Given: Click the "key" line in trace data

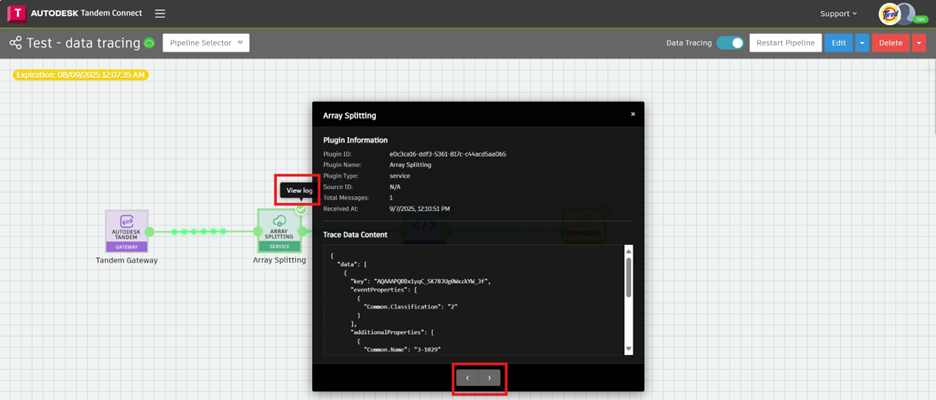Looking at the screenshot, I should click(420, 281).
